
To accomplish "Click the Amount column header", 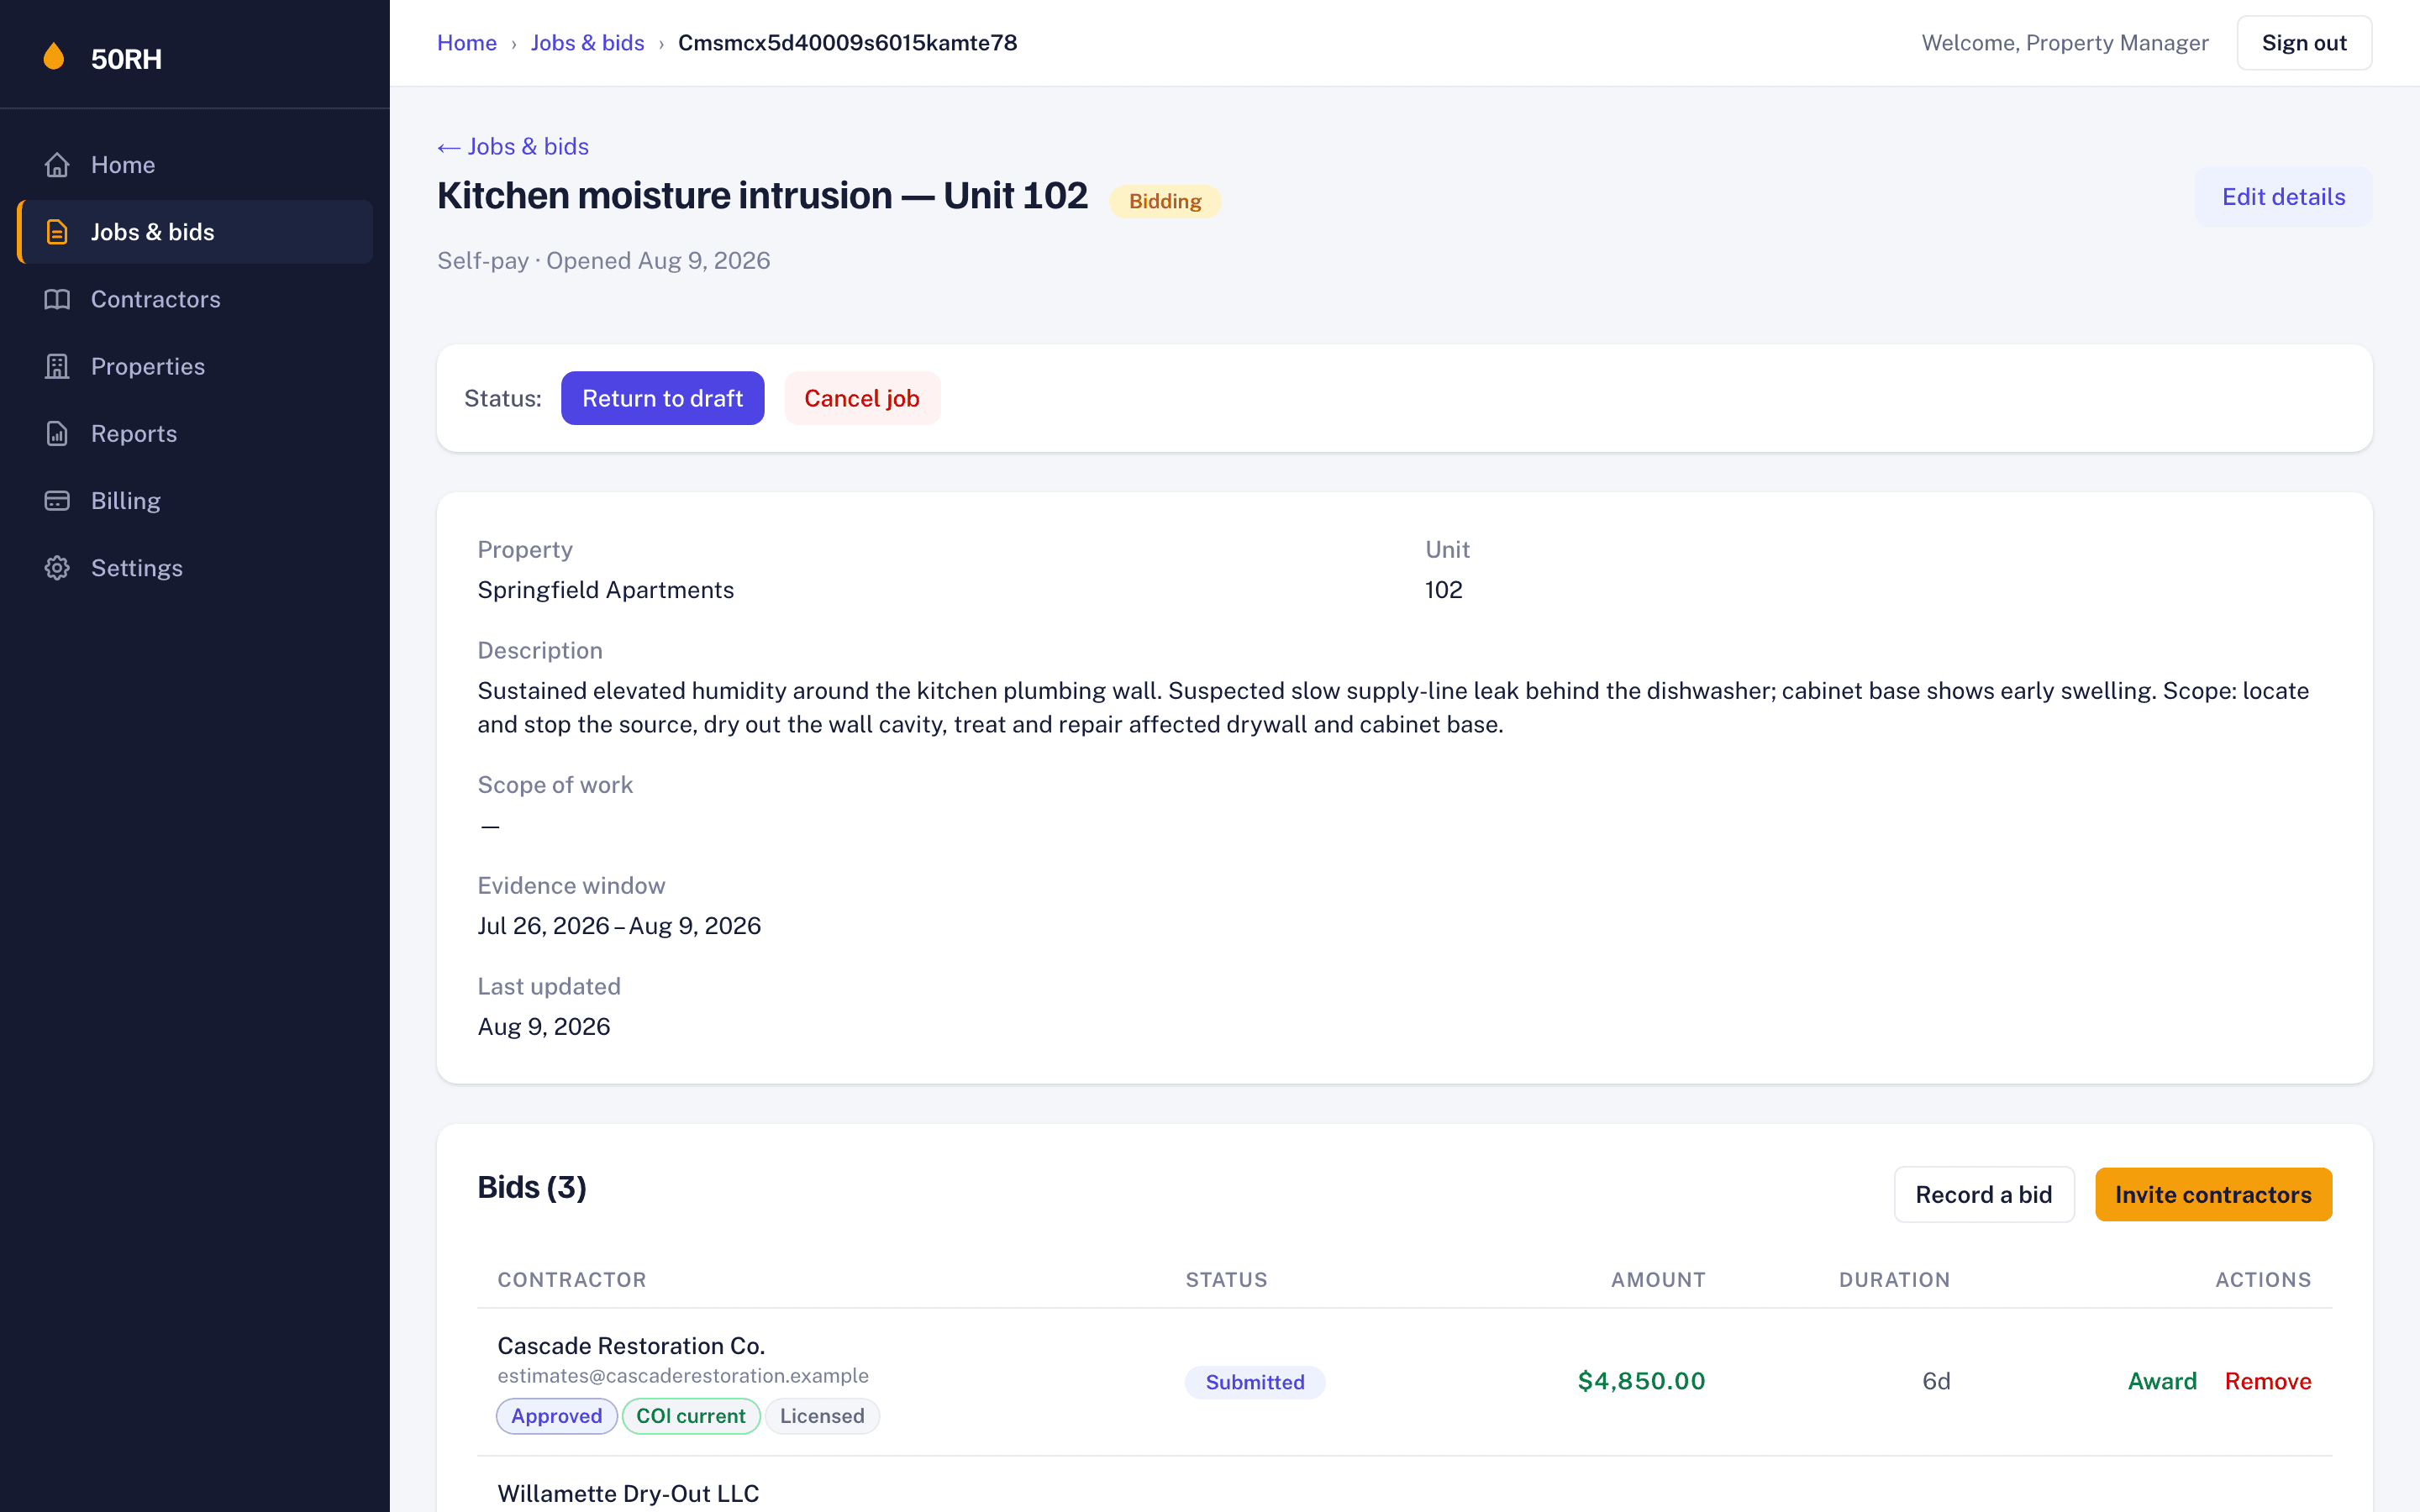I will [x=1658, y=1280].
